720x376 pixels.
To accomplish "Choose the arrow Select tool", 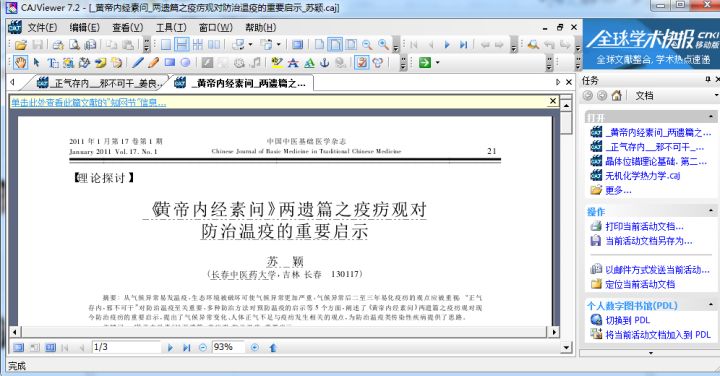I will 36,62.
